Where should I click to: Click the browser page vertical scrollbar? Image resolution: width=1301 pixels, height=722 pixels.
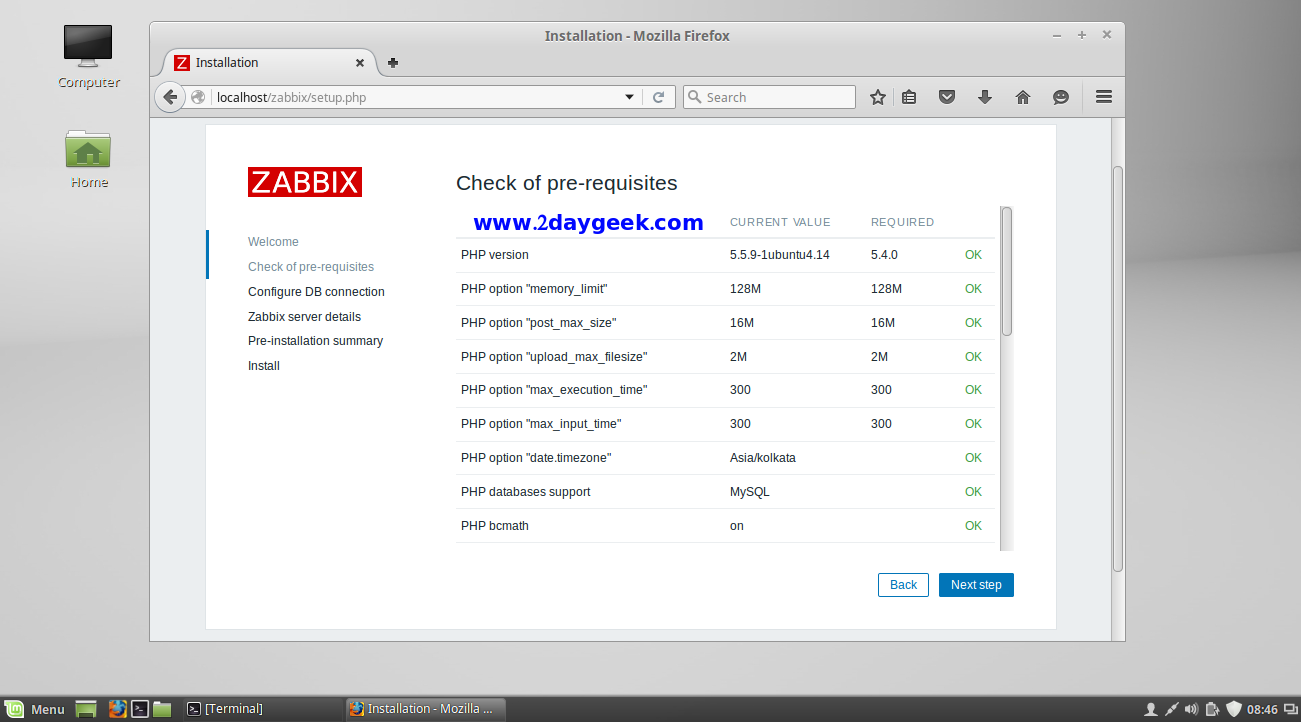coord(1118,368)
